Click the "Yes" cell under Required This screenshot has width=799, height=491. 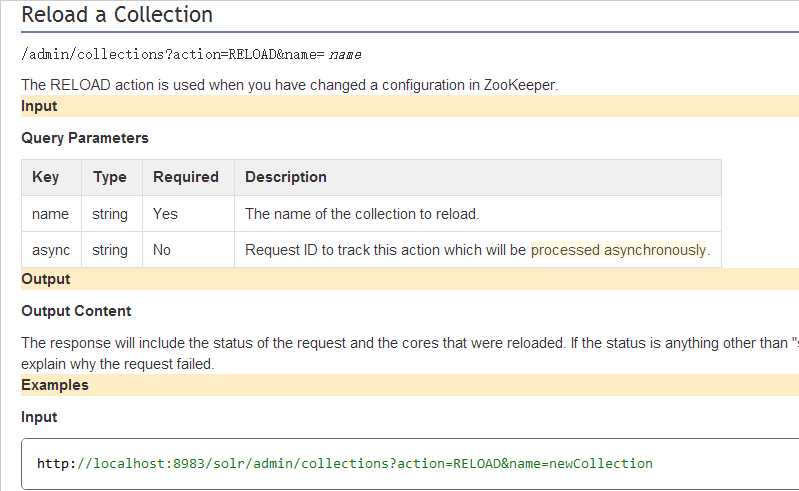165,214
